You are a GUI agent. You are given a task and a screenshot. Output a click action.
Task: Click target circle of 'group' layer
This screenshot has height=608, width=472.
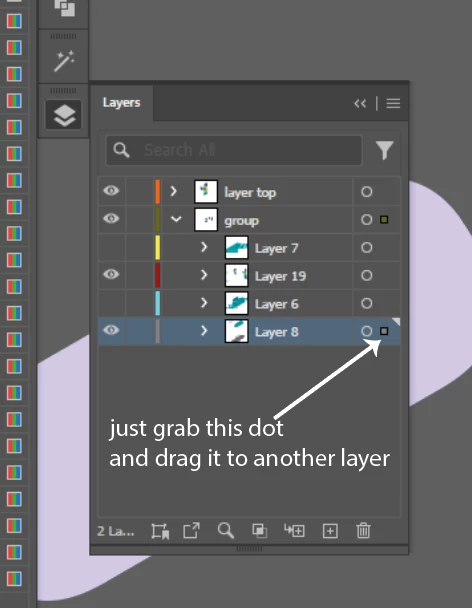coord(367,220)
